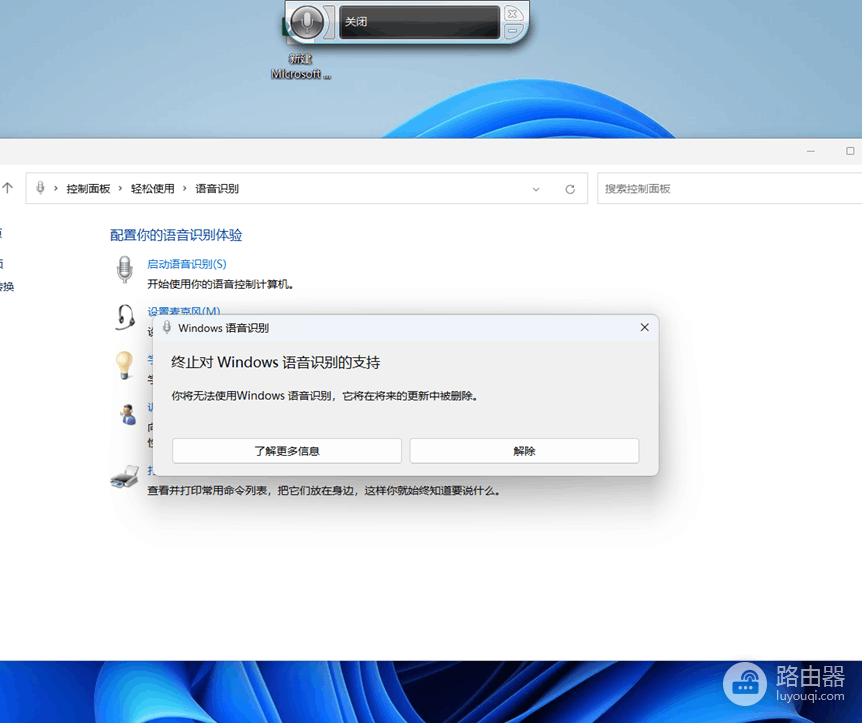
Task: Focus the 搜索控制面板 search field
Action: point(729,188)
